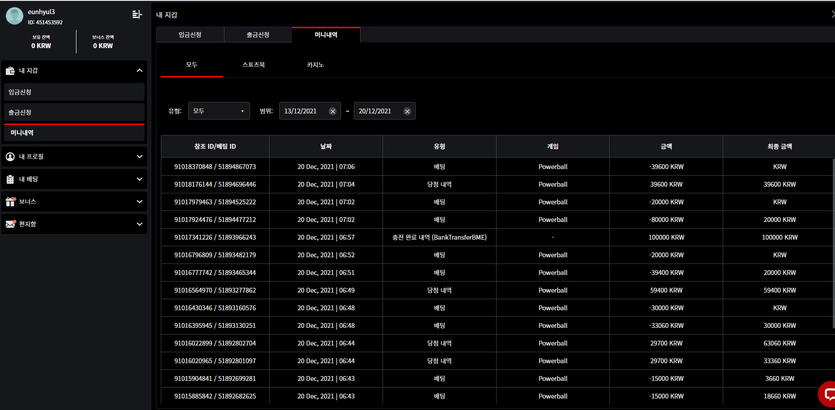Expand the 편지함 section chevron
The width and height of the screenshot is (835, 410).
(140, 224)
